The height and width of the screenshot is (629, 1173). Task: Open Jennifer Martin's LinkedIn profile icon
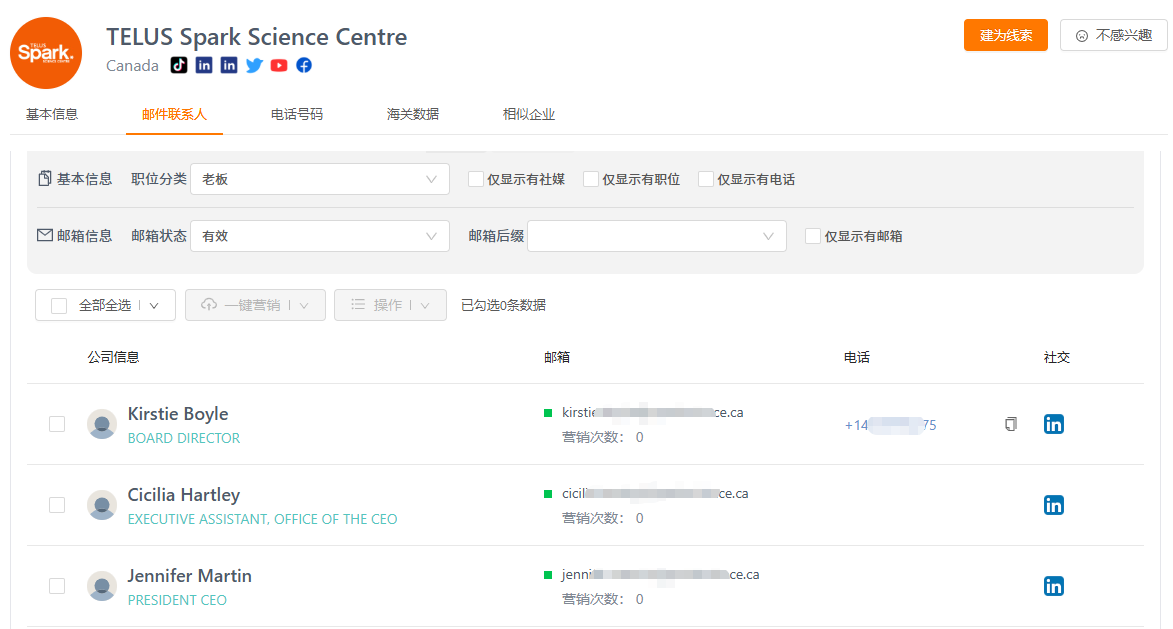coord(1053,586)
